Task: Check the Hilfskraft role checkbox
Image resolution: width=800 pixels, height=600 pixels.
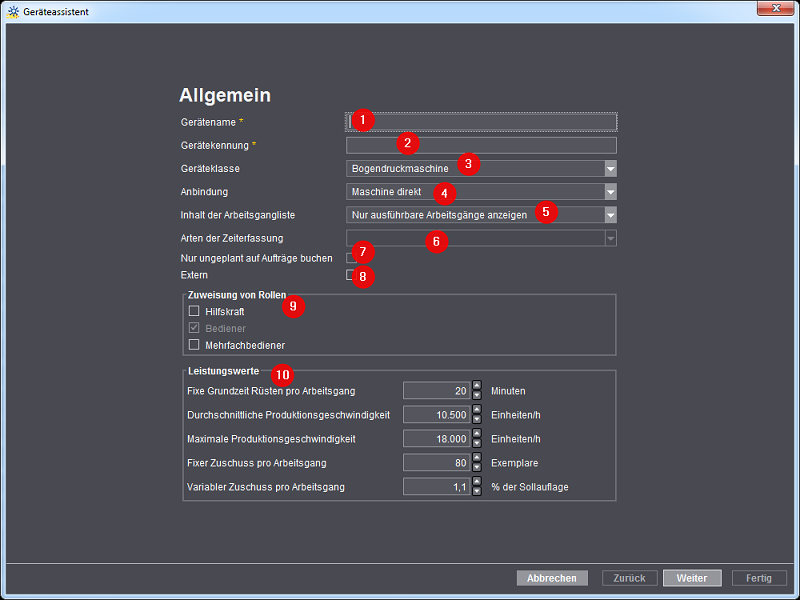Action: point(194,311)
